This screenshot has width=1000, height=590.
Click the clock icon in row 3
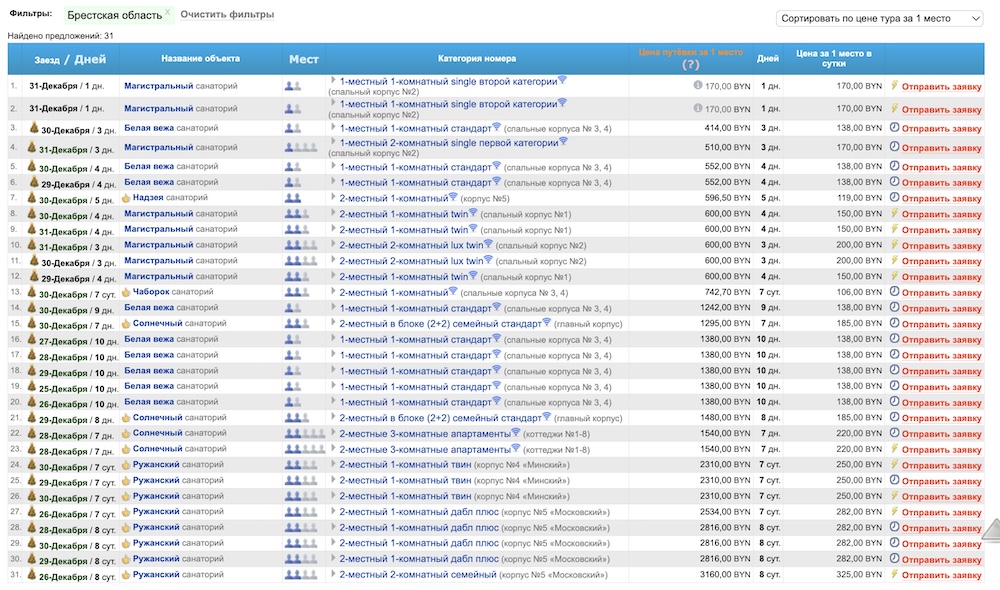(x=894, y=128)
